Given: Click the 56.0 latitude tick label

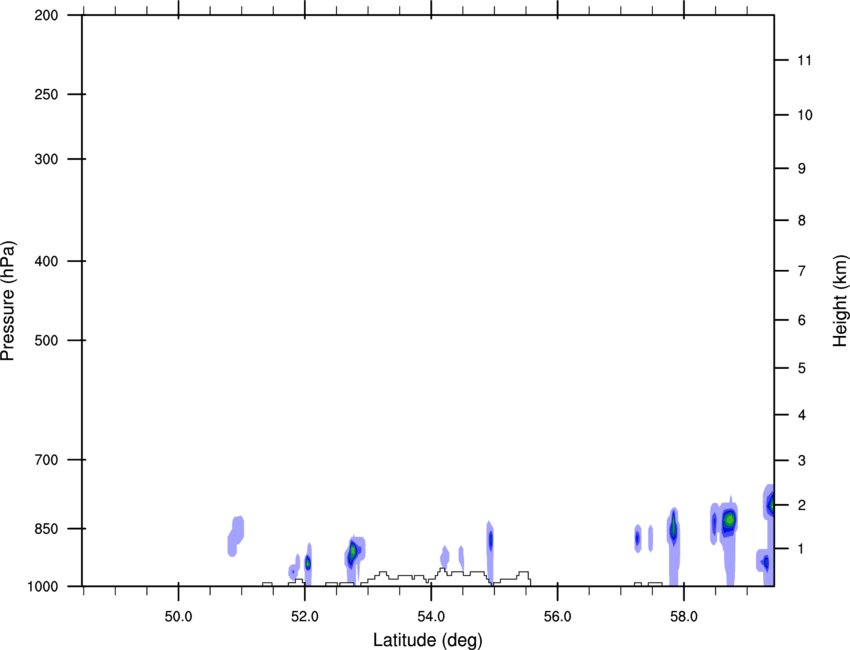Looking at the screenshot, I should [x=558, y=617].
